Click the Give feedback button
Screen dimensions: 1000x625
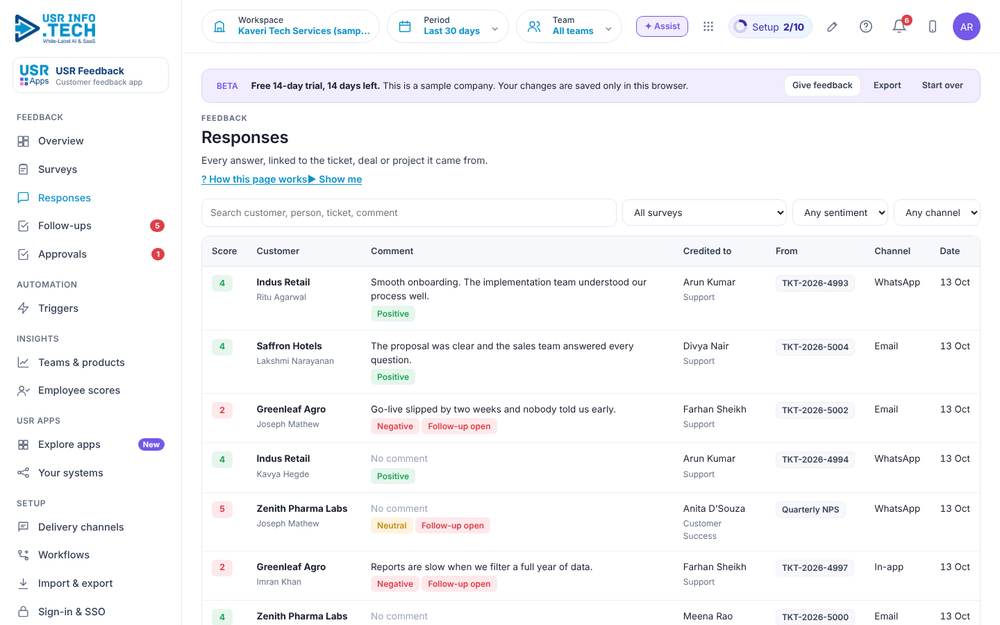(822, 85)
